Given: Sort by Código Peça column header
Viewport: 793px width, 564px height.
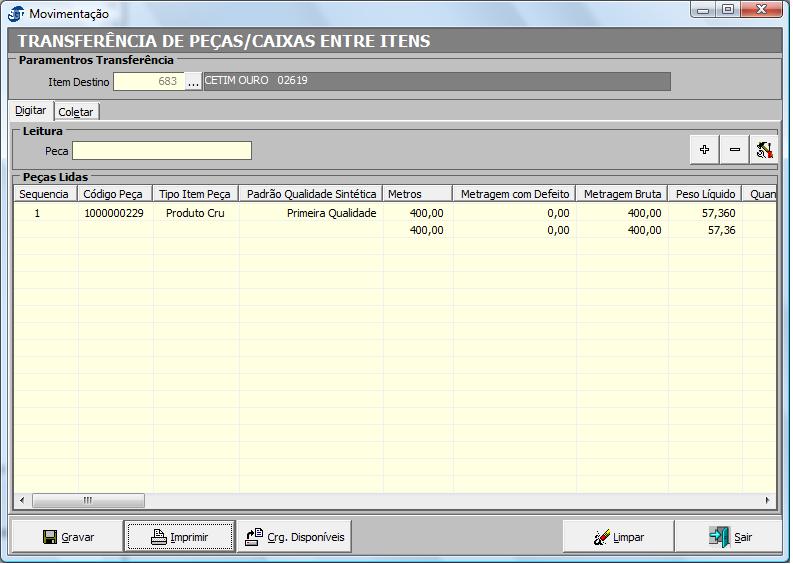Looking at the screenshot, I should 115,194.
